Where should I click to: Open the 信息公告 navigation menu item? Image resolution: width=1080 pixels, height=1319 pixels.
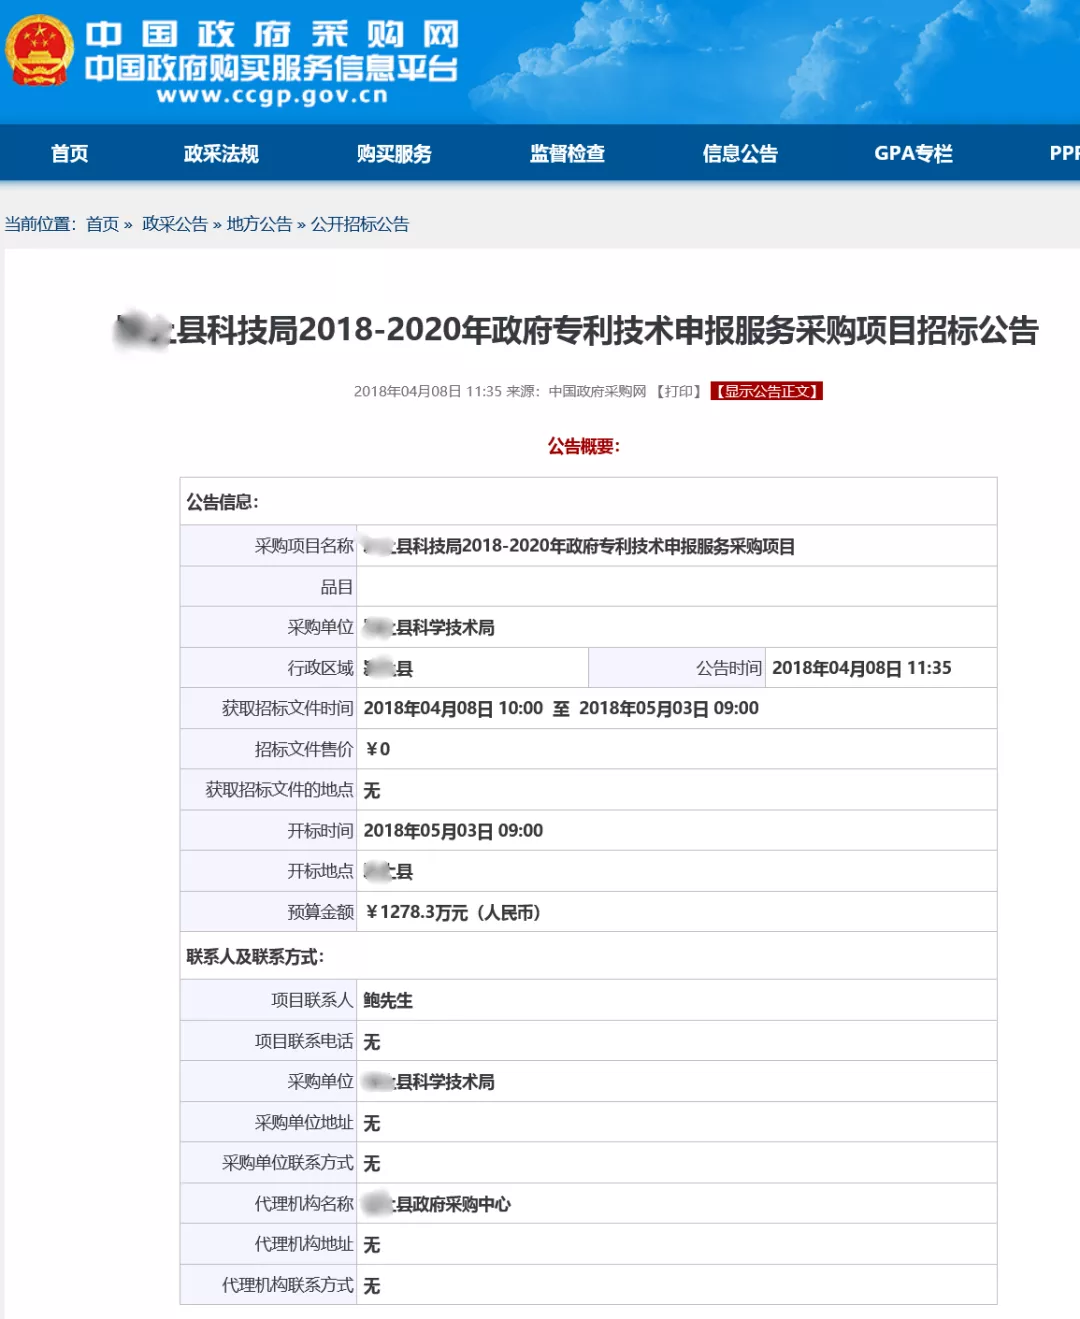point(741,153)
